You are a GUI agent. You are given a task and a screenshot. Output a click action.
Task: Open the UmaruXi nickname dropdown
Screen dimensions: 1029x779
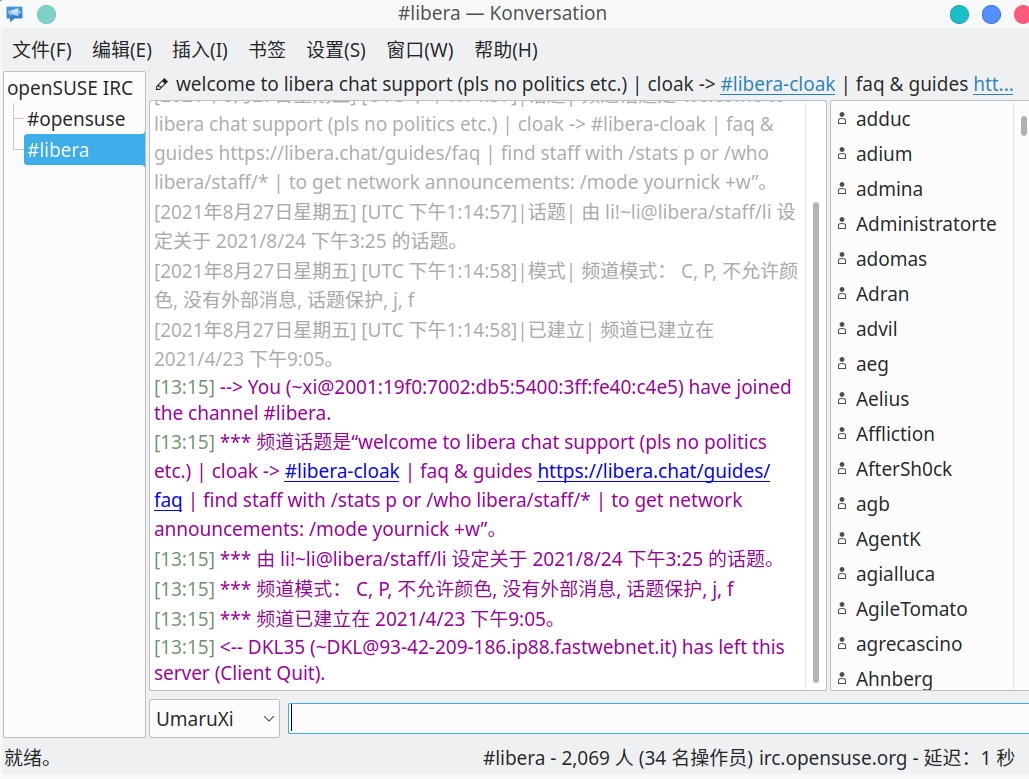click(x=215, y=719)
